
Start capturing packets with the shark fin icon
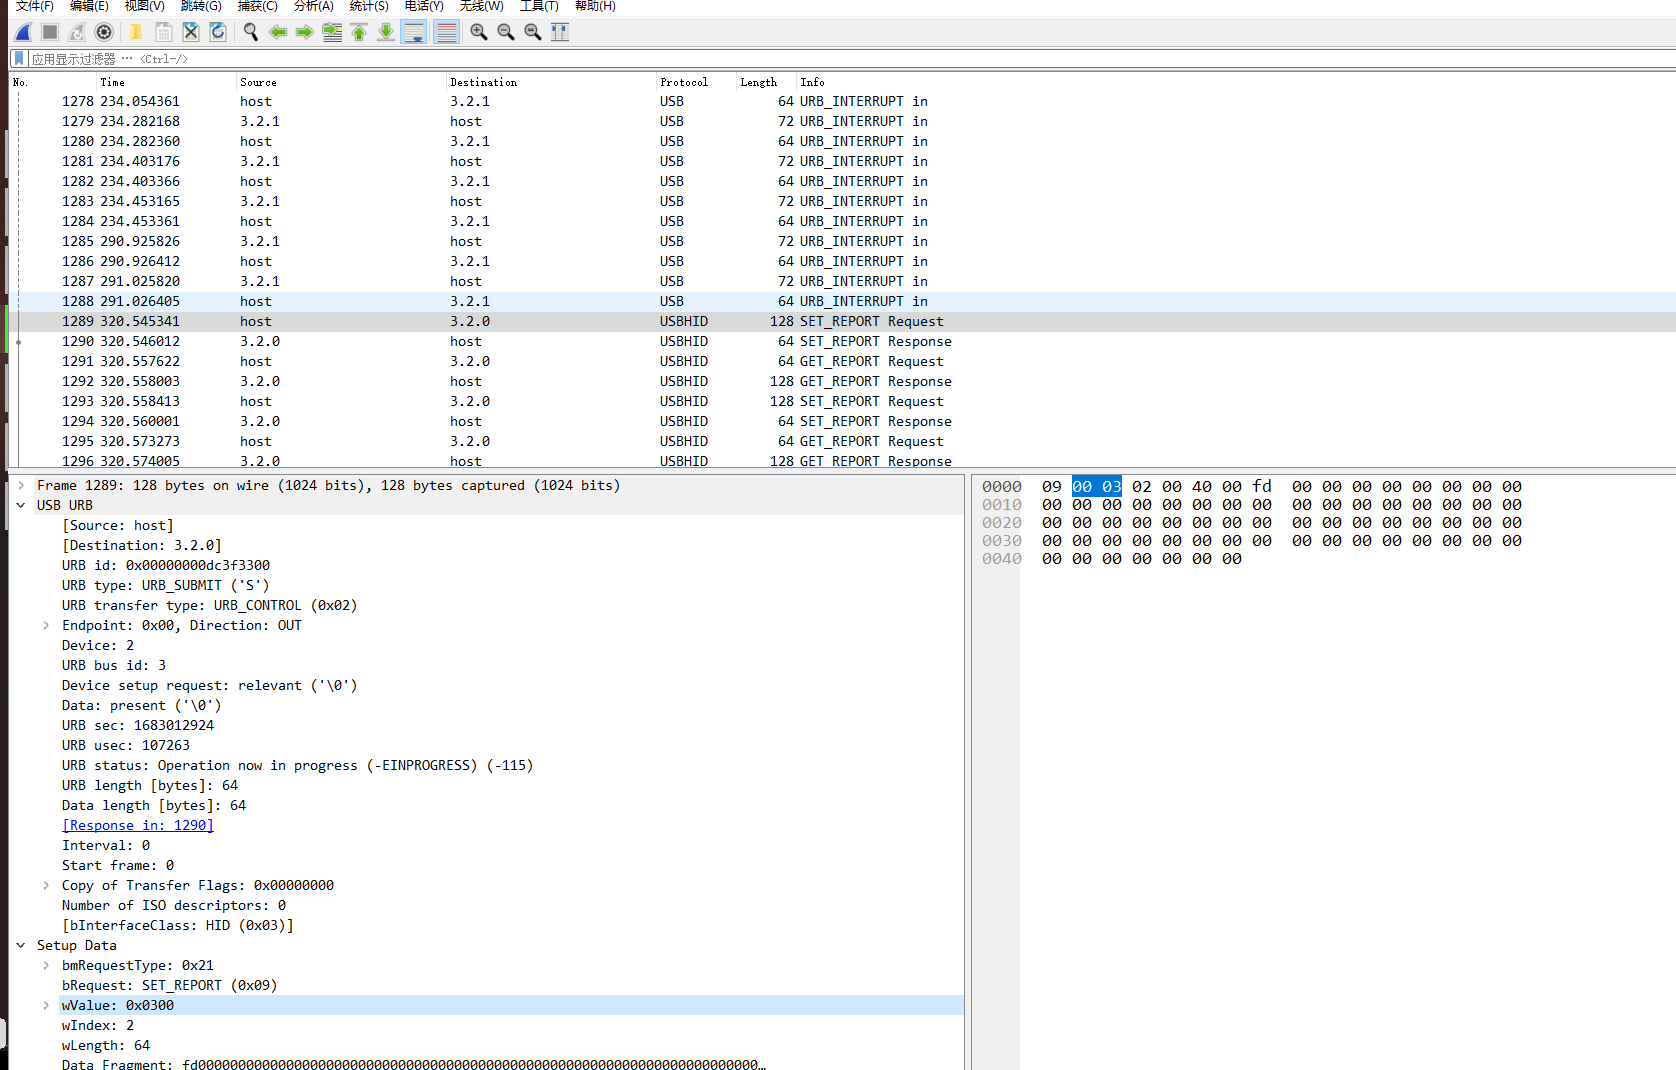(23, 32)
